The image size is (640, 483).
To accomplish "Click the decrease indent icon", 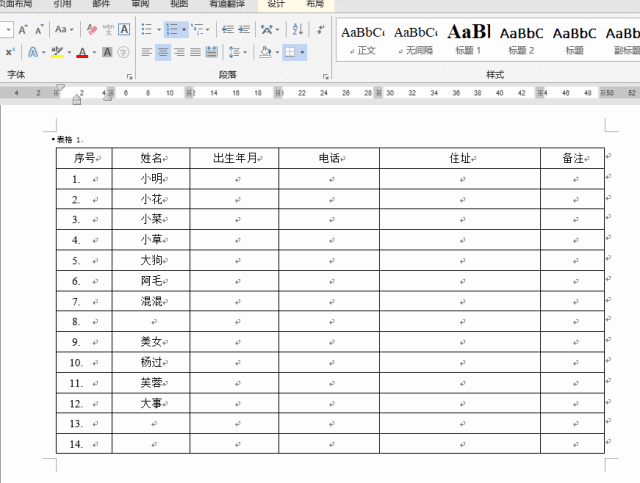I will point(228,30).
